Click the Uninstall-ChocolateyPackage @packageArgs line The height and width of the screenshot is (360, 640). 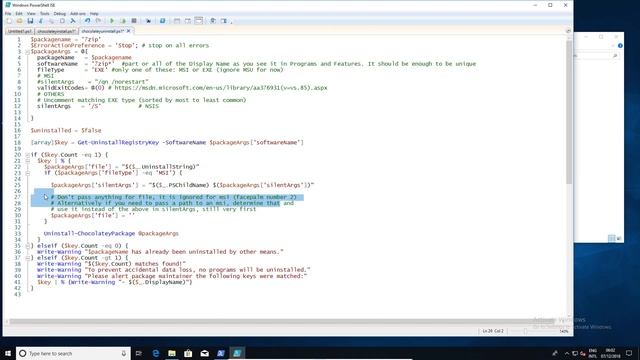coord(111,233)
